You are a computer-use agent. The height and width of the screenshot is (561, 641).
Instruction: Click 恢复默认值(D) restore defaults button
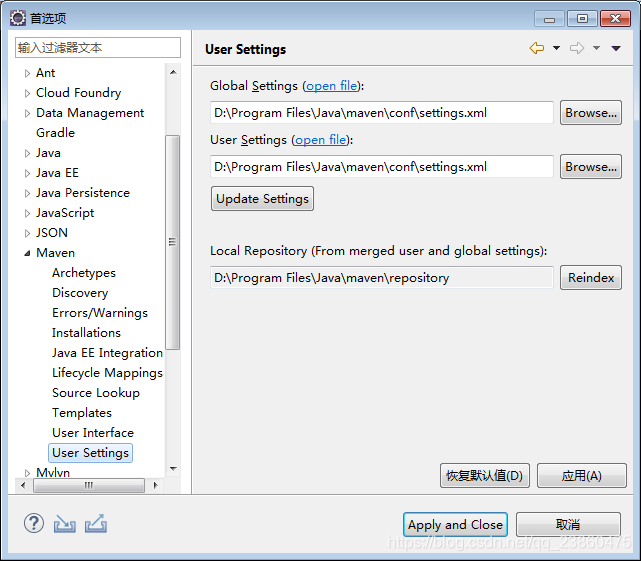click(x=485, y=476)
